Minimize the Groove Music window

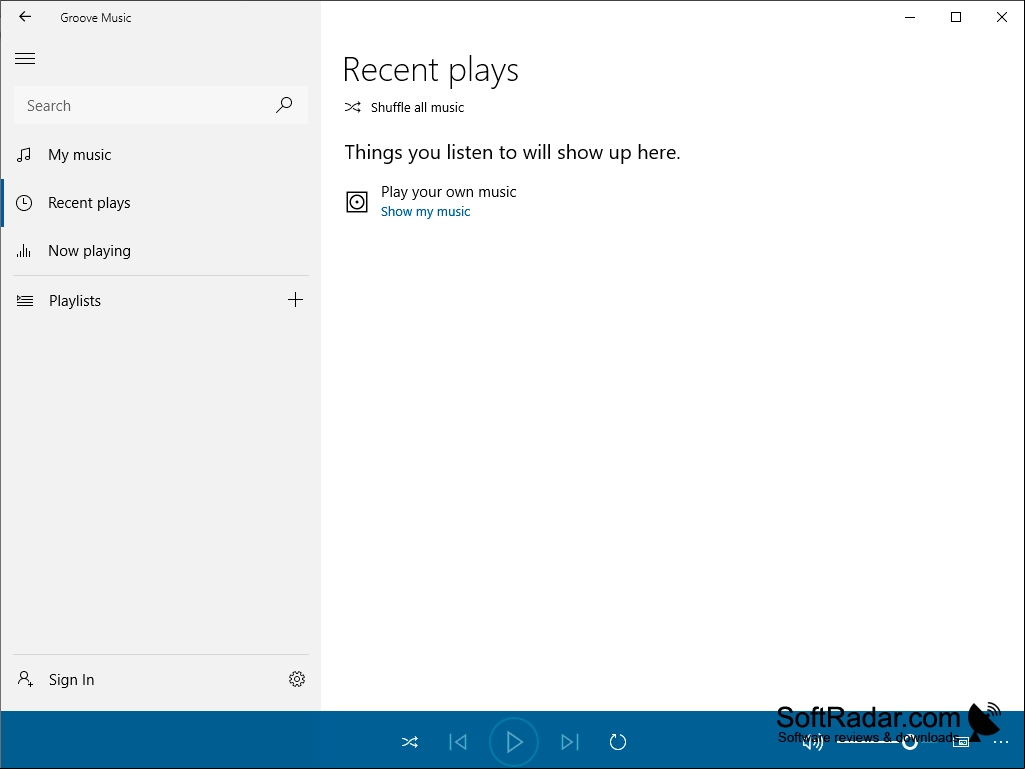[910, 18]
